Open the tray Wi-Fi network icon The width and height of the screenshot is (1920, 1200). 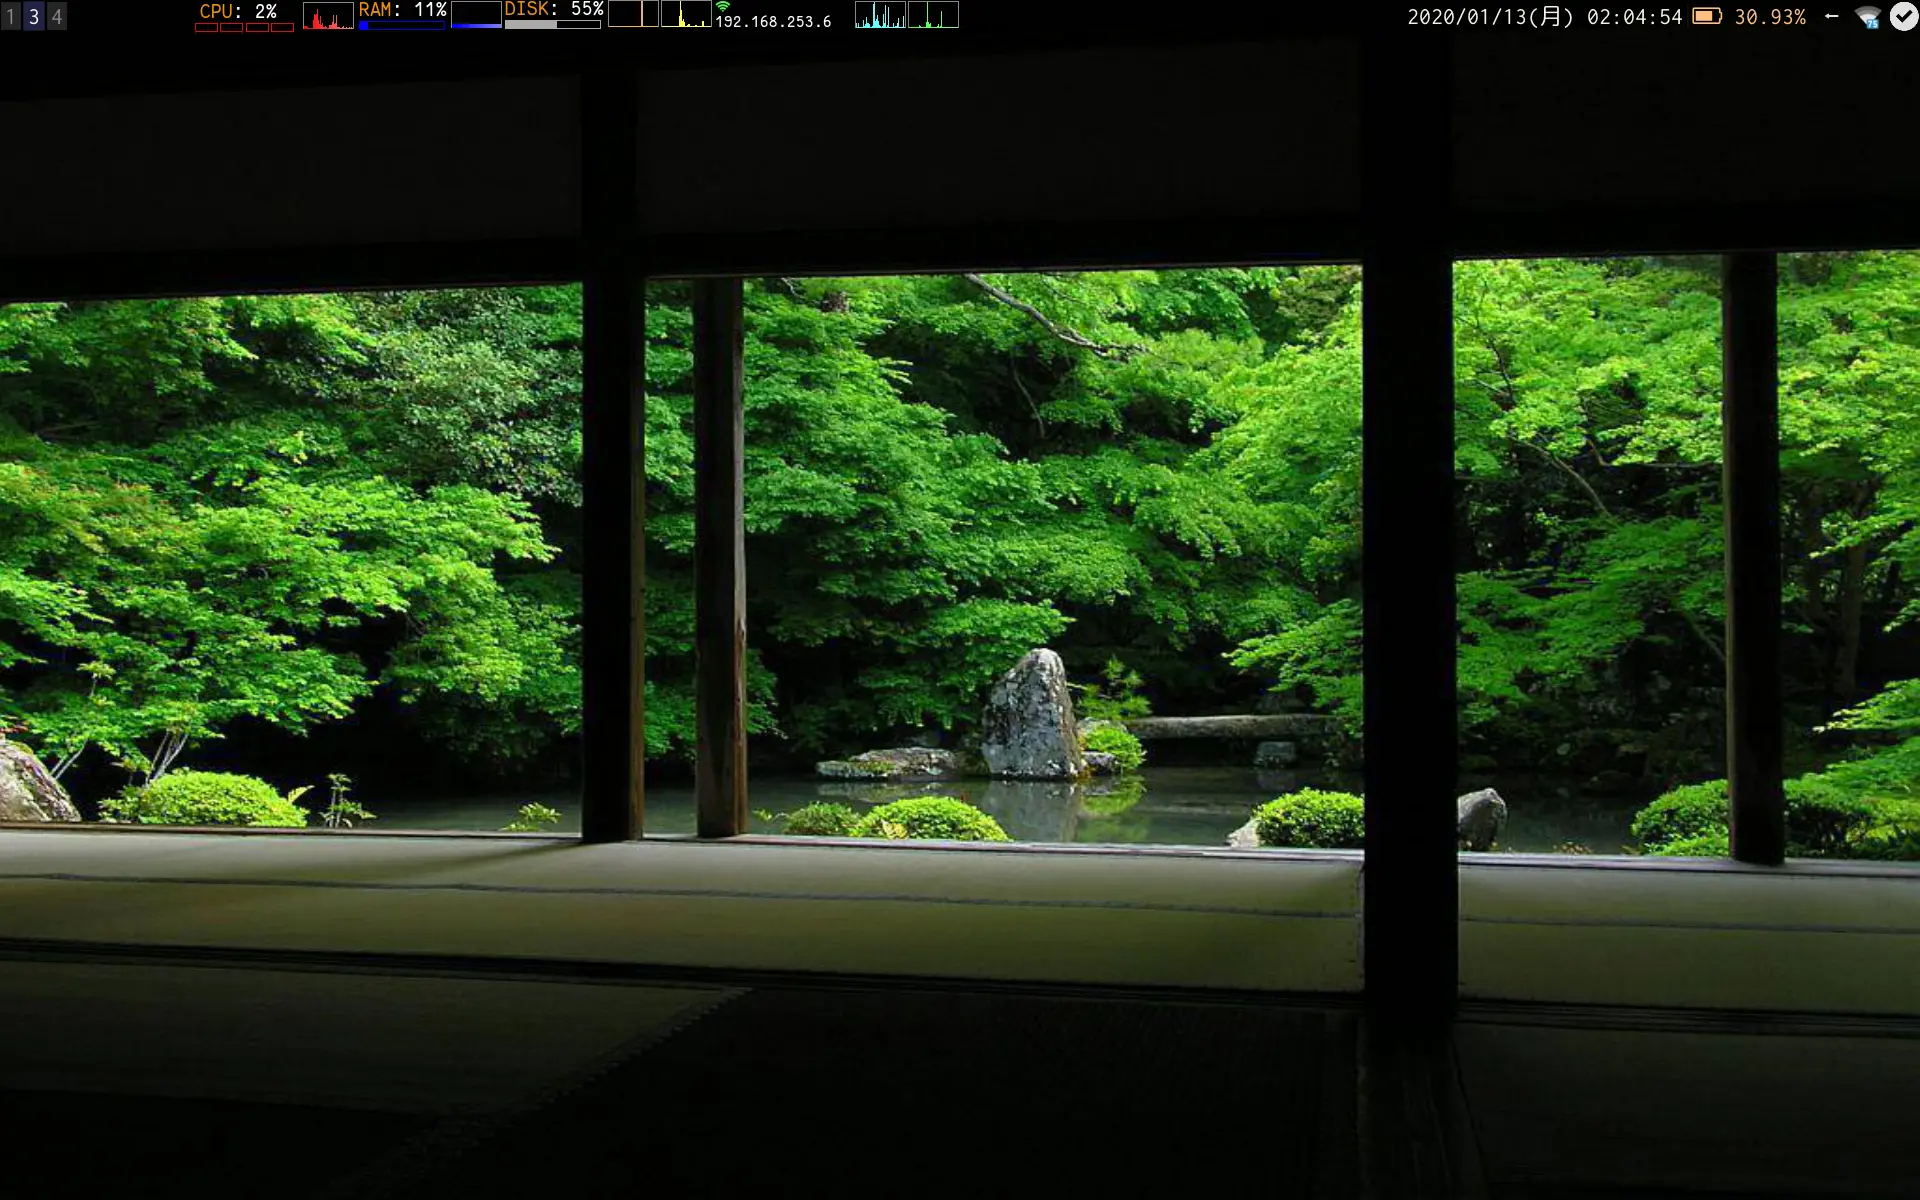click(1867, 17)
